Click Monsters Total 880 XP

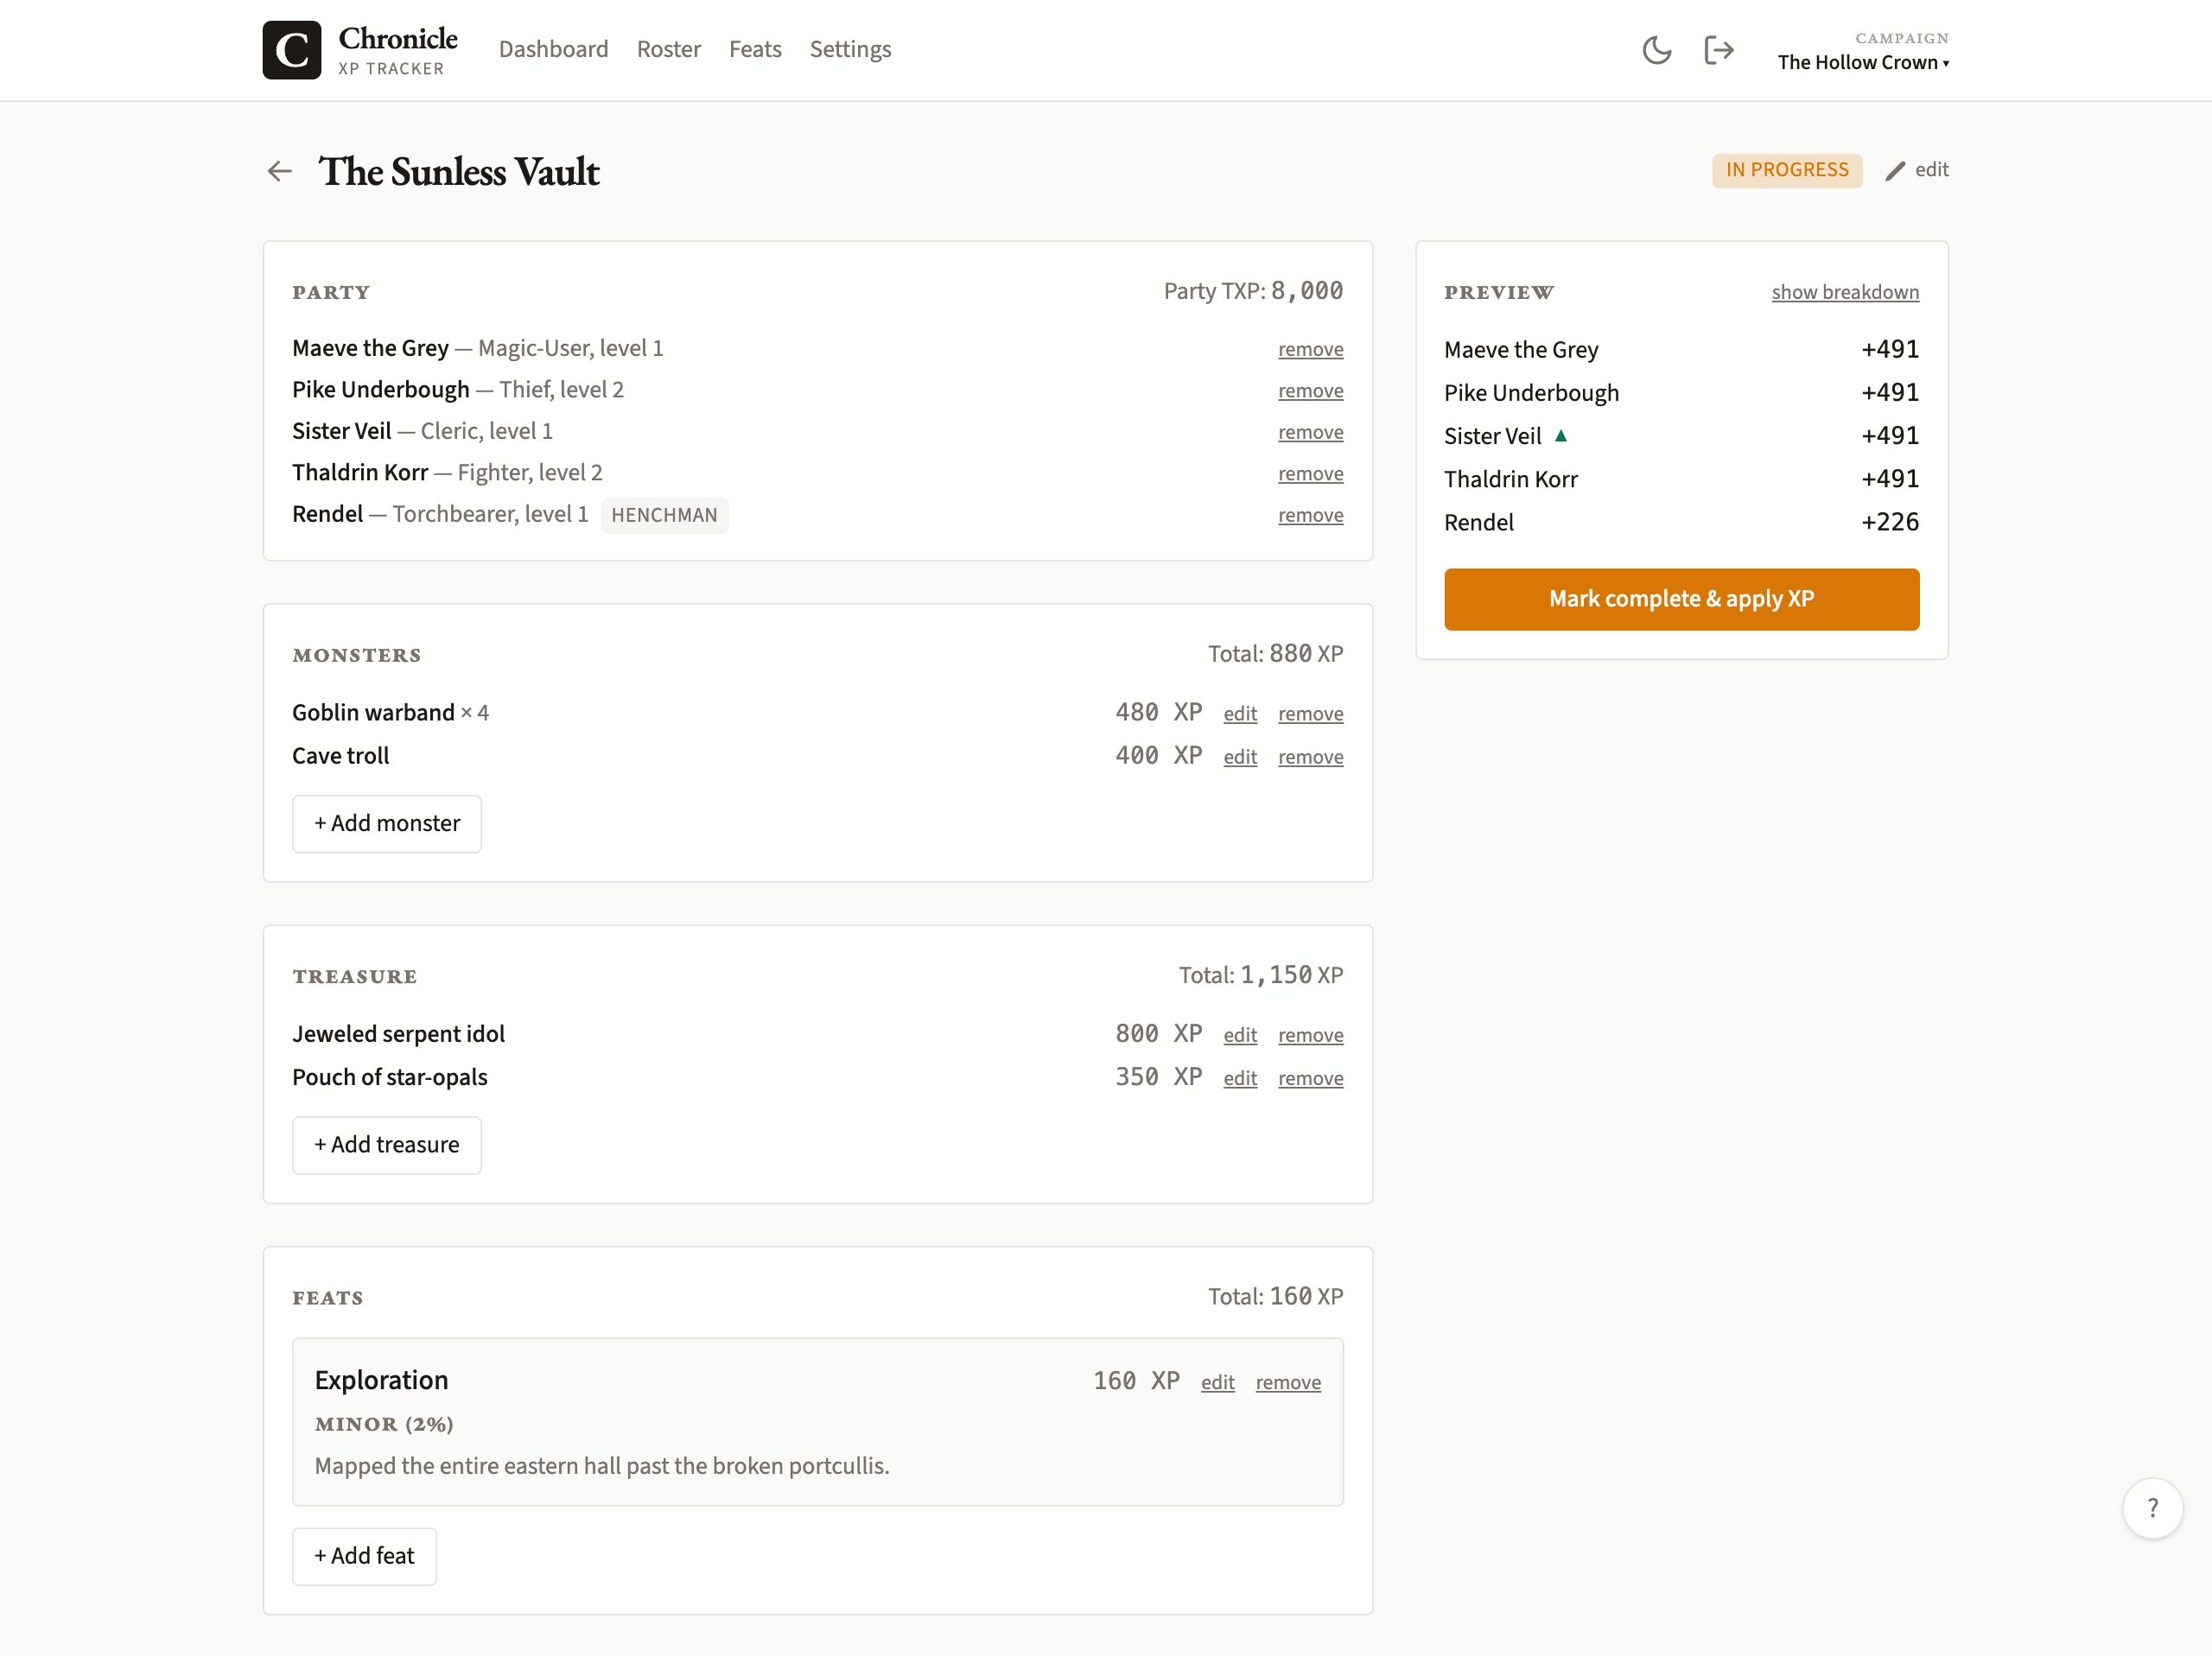(1275, 654)
